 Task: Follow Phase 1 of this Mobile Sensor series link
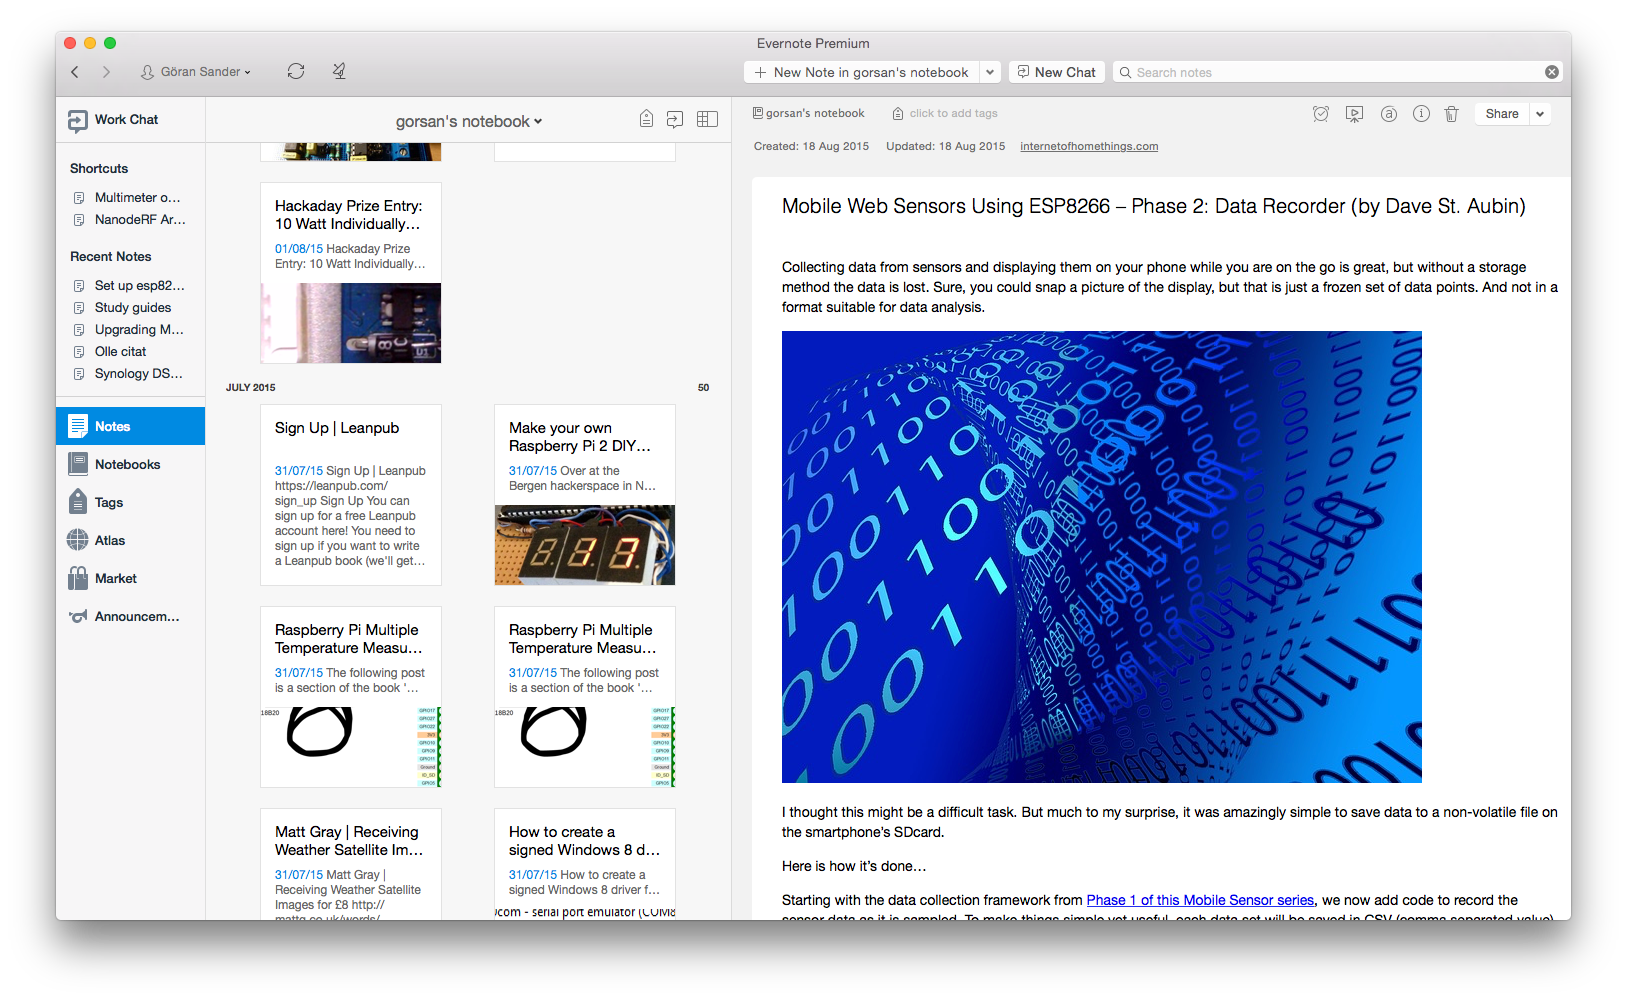tap(1200, 900)
